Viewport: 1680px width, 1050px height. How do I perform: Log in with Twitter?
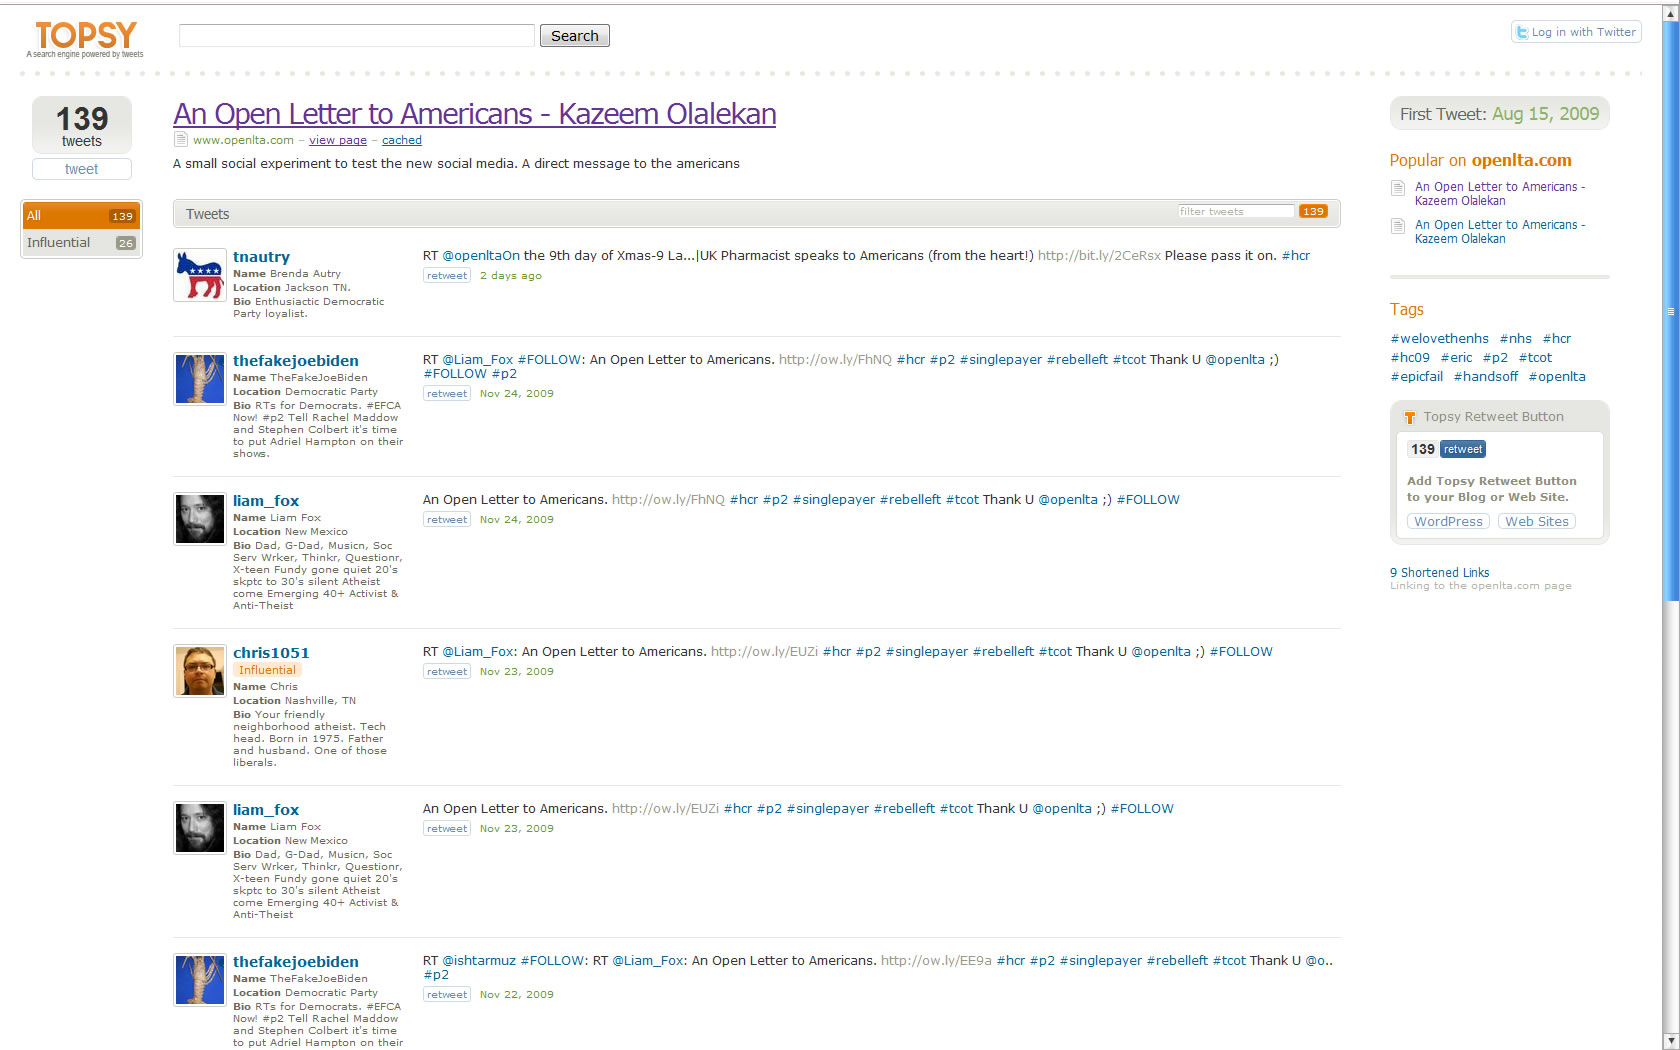(1576, 32)
